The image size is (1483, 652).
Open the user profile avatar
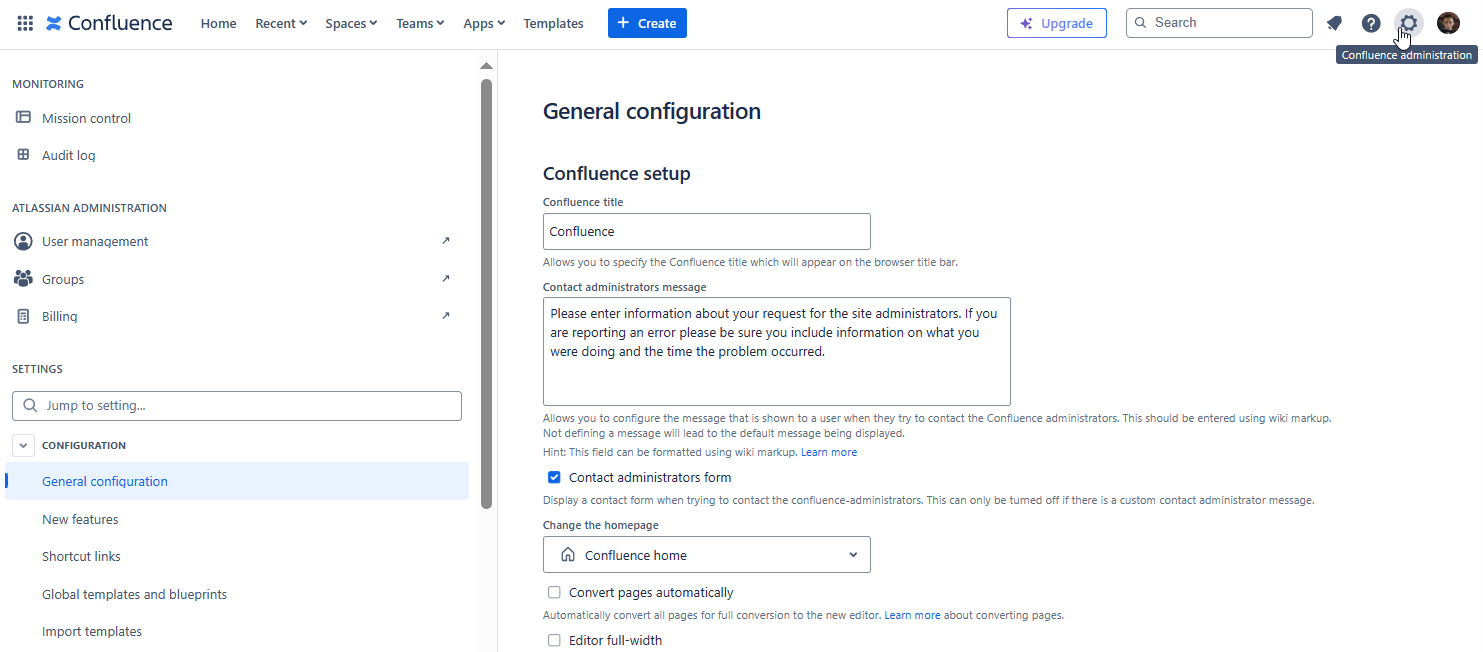pos(1448,23)
